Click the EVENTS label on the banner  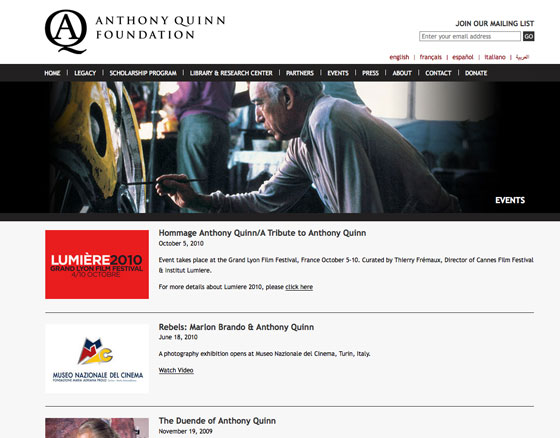tap(510, 200)
